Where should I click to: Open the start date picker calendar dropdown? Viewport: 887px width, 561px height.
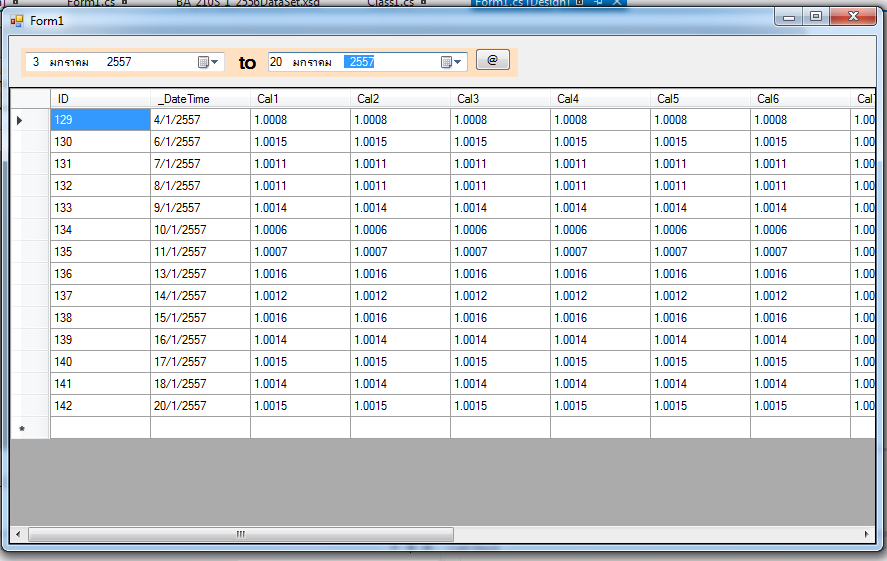(208, 62)
